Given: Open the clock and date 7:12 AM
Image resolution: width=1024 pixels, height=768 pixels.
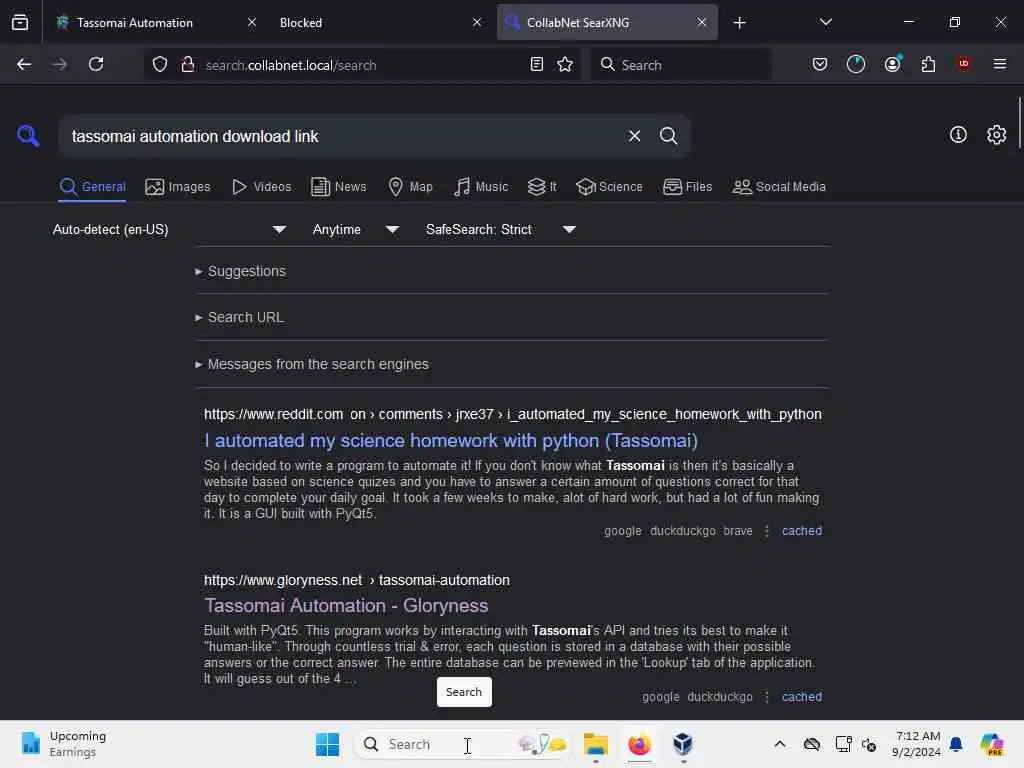Looking at the screenshot, I should (916, 744).
